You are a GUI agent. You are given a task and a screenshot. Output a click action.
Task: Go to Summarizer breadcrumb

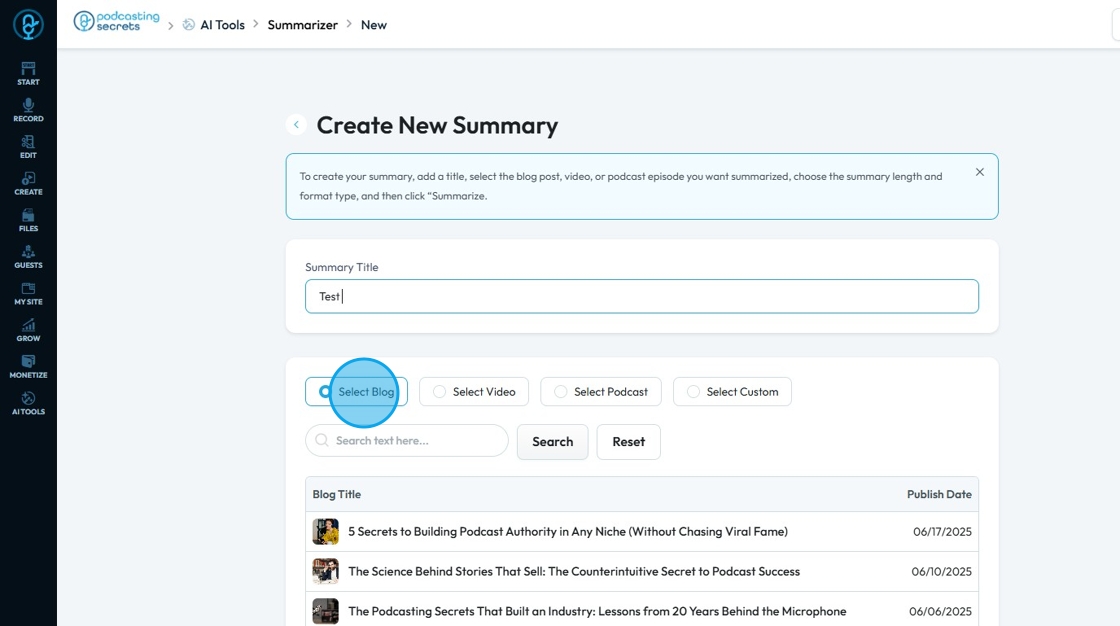(x=302, y=25)
